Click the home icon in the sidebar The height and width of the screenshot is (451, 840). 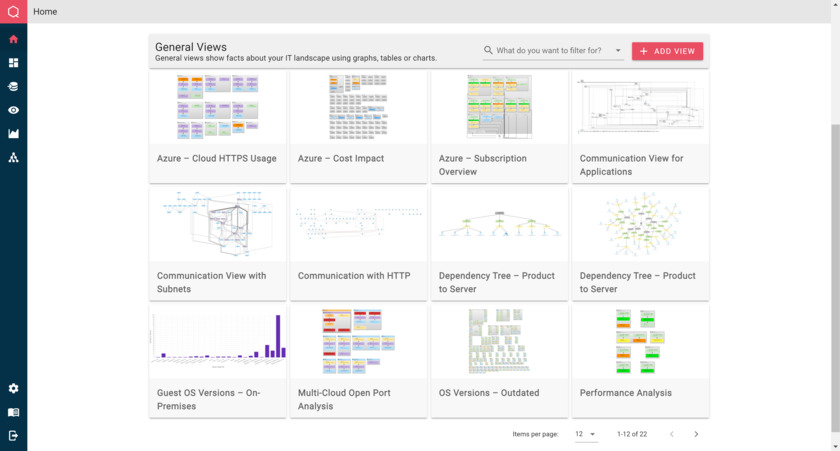pos(13,39)
